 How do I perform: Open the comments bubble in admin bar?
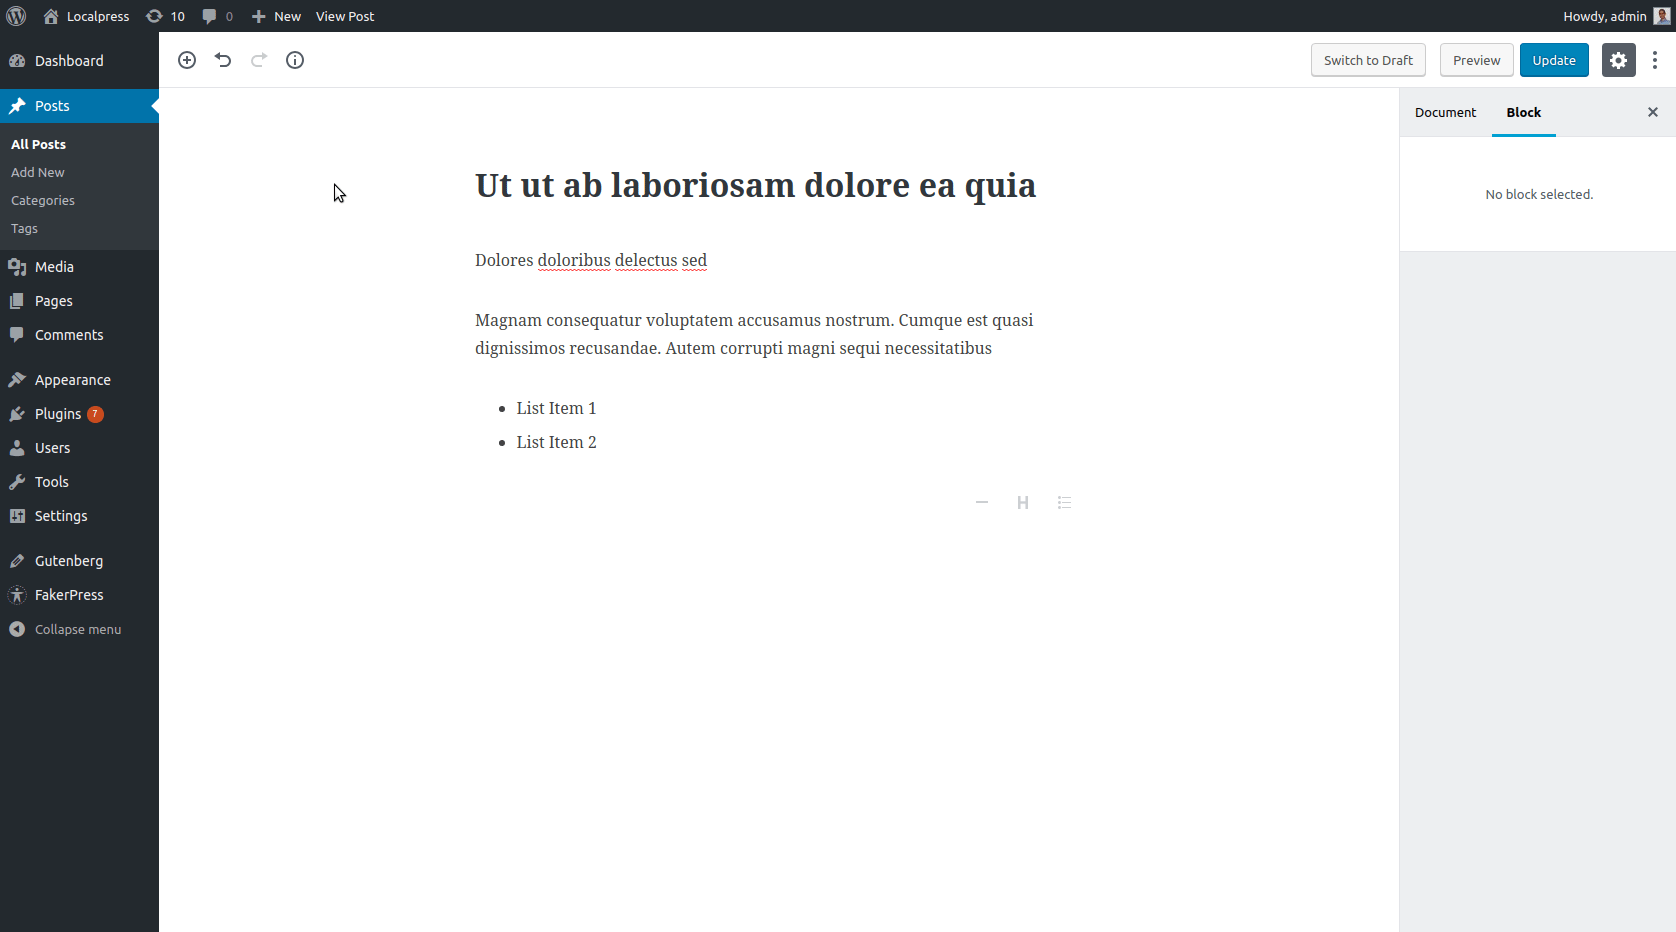click(x=217, y=16)
